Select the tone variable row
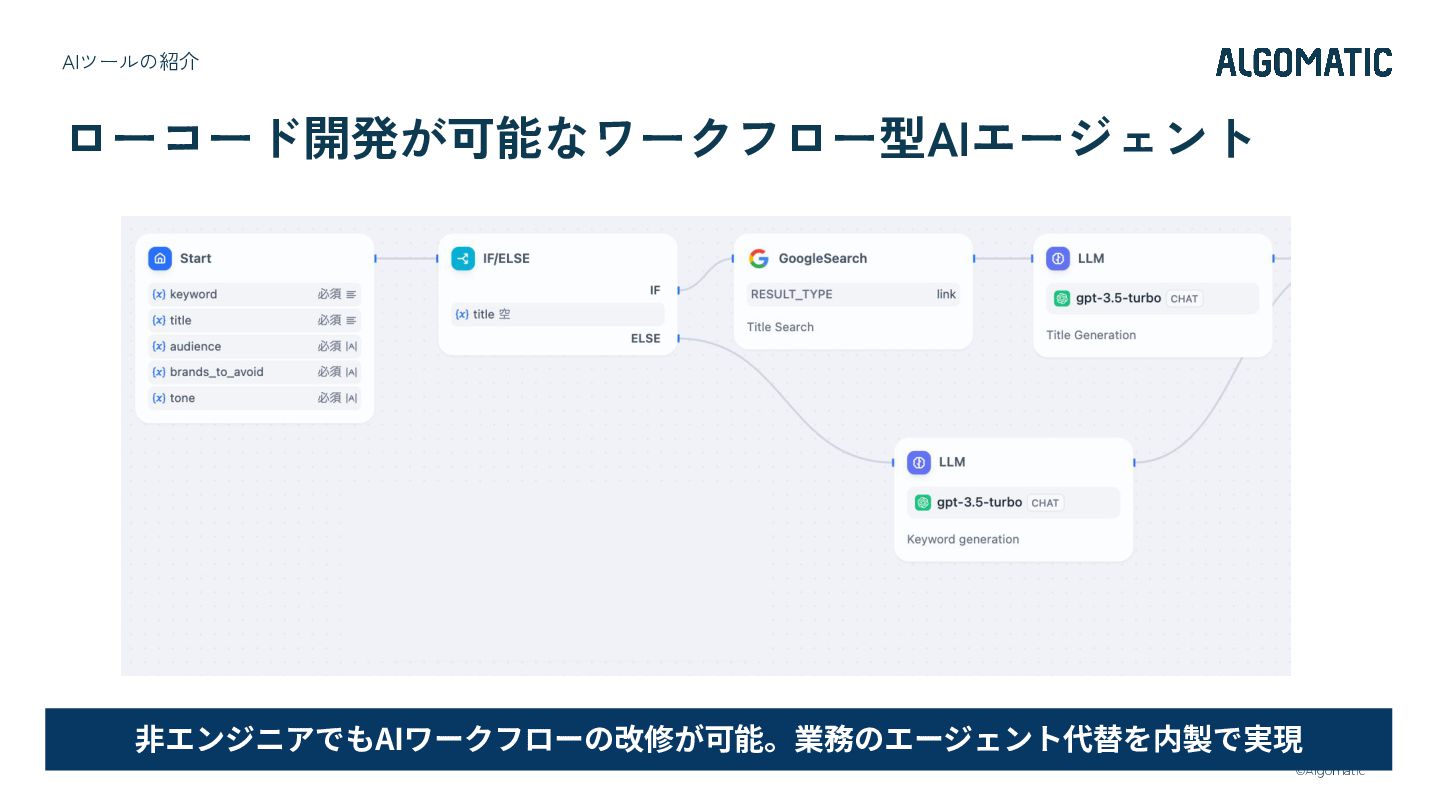The width and height of the screenshot is (1440, 810). tap(254, 398)
